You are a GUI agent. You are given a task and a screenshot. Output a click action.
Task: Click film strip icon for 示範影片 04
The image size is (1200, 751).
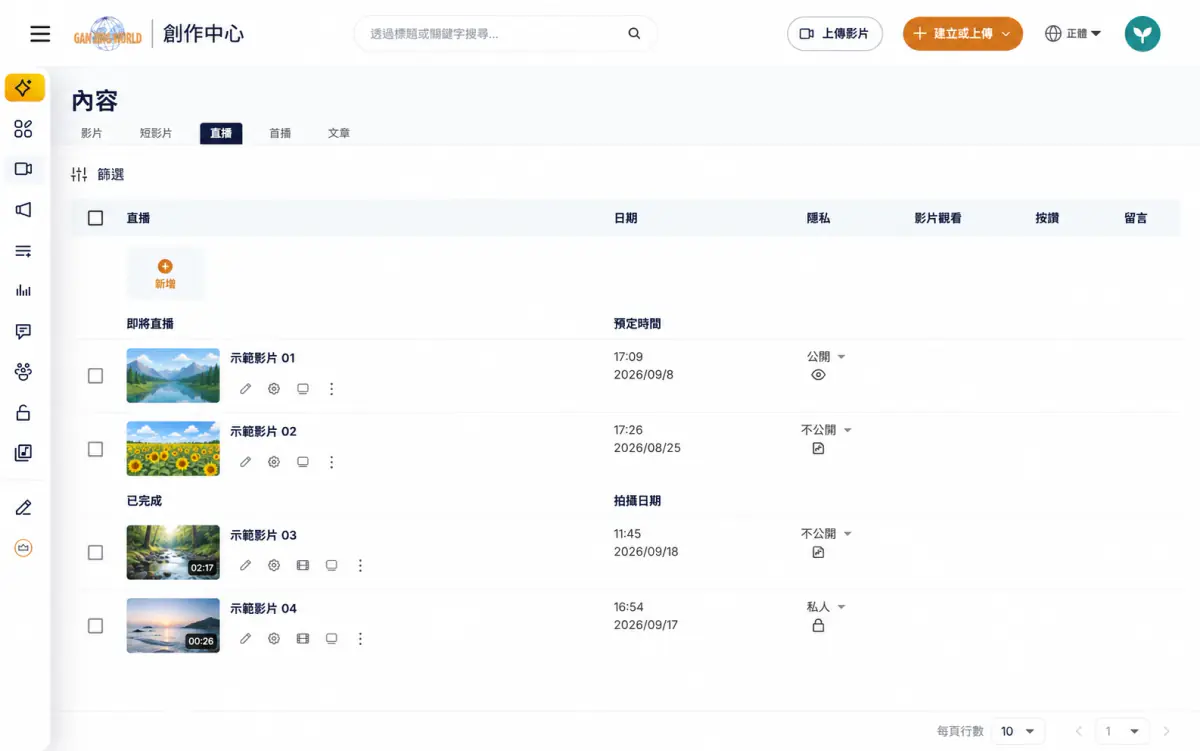pyautogui.click(x=303, y=638)
